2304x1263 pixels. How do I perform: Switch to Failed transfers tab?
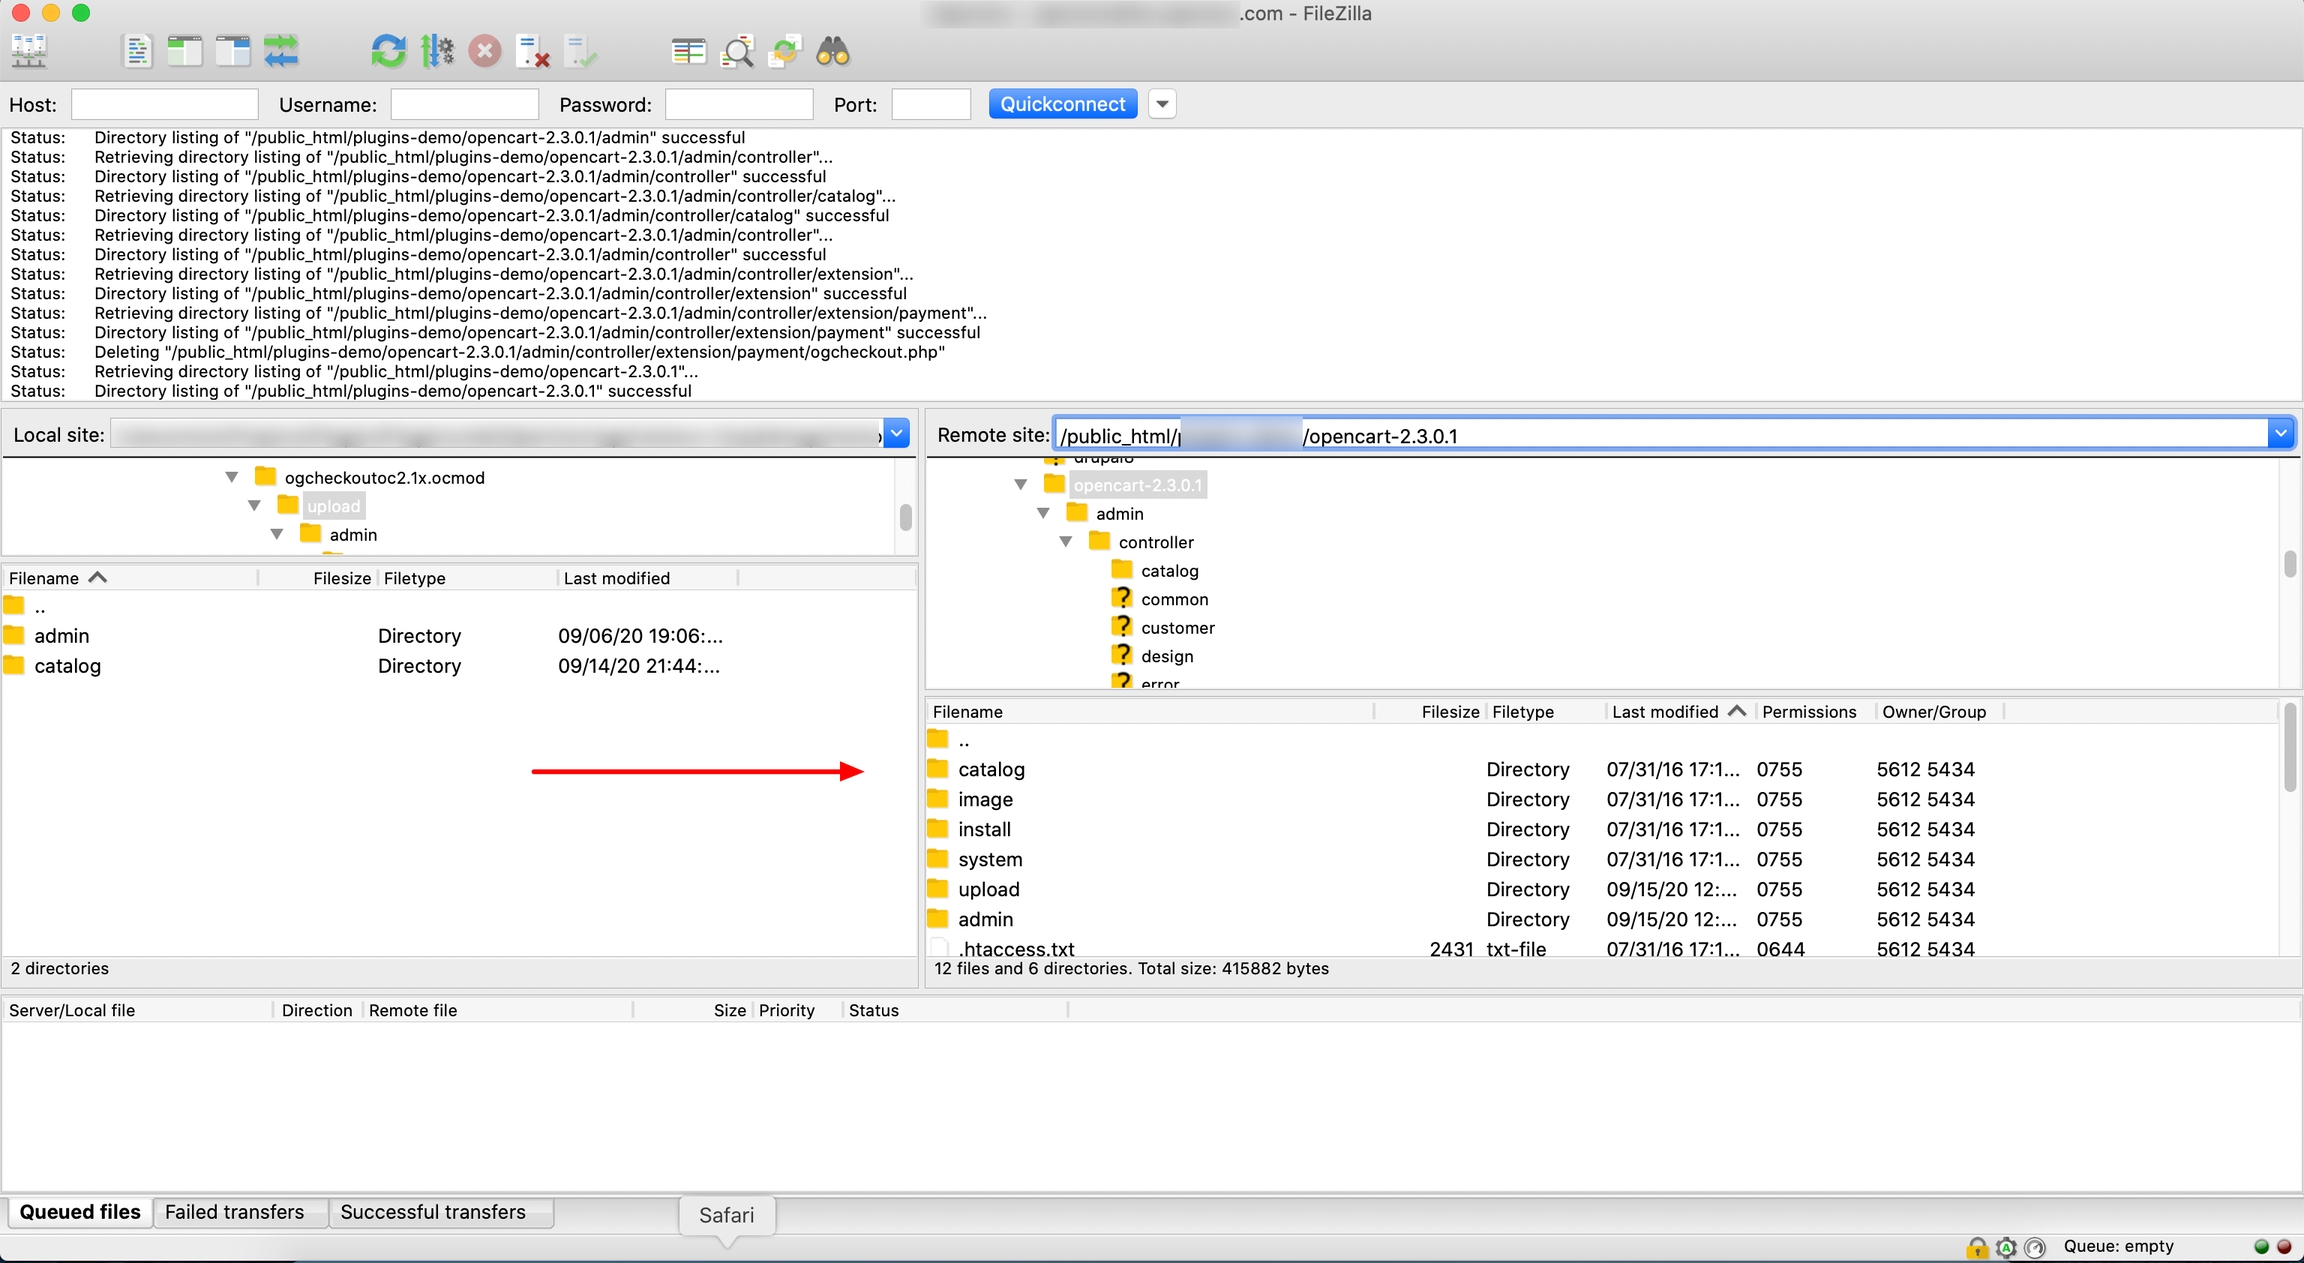(234, 1212)
